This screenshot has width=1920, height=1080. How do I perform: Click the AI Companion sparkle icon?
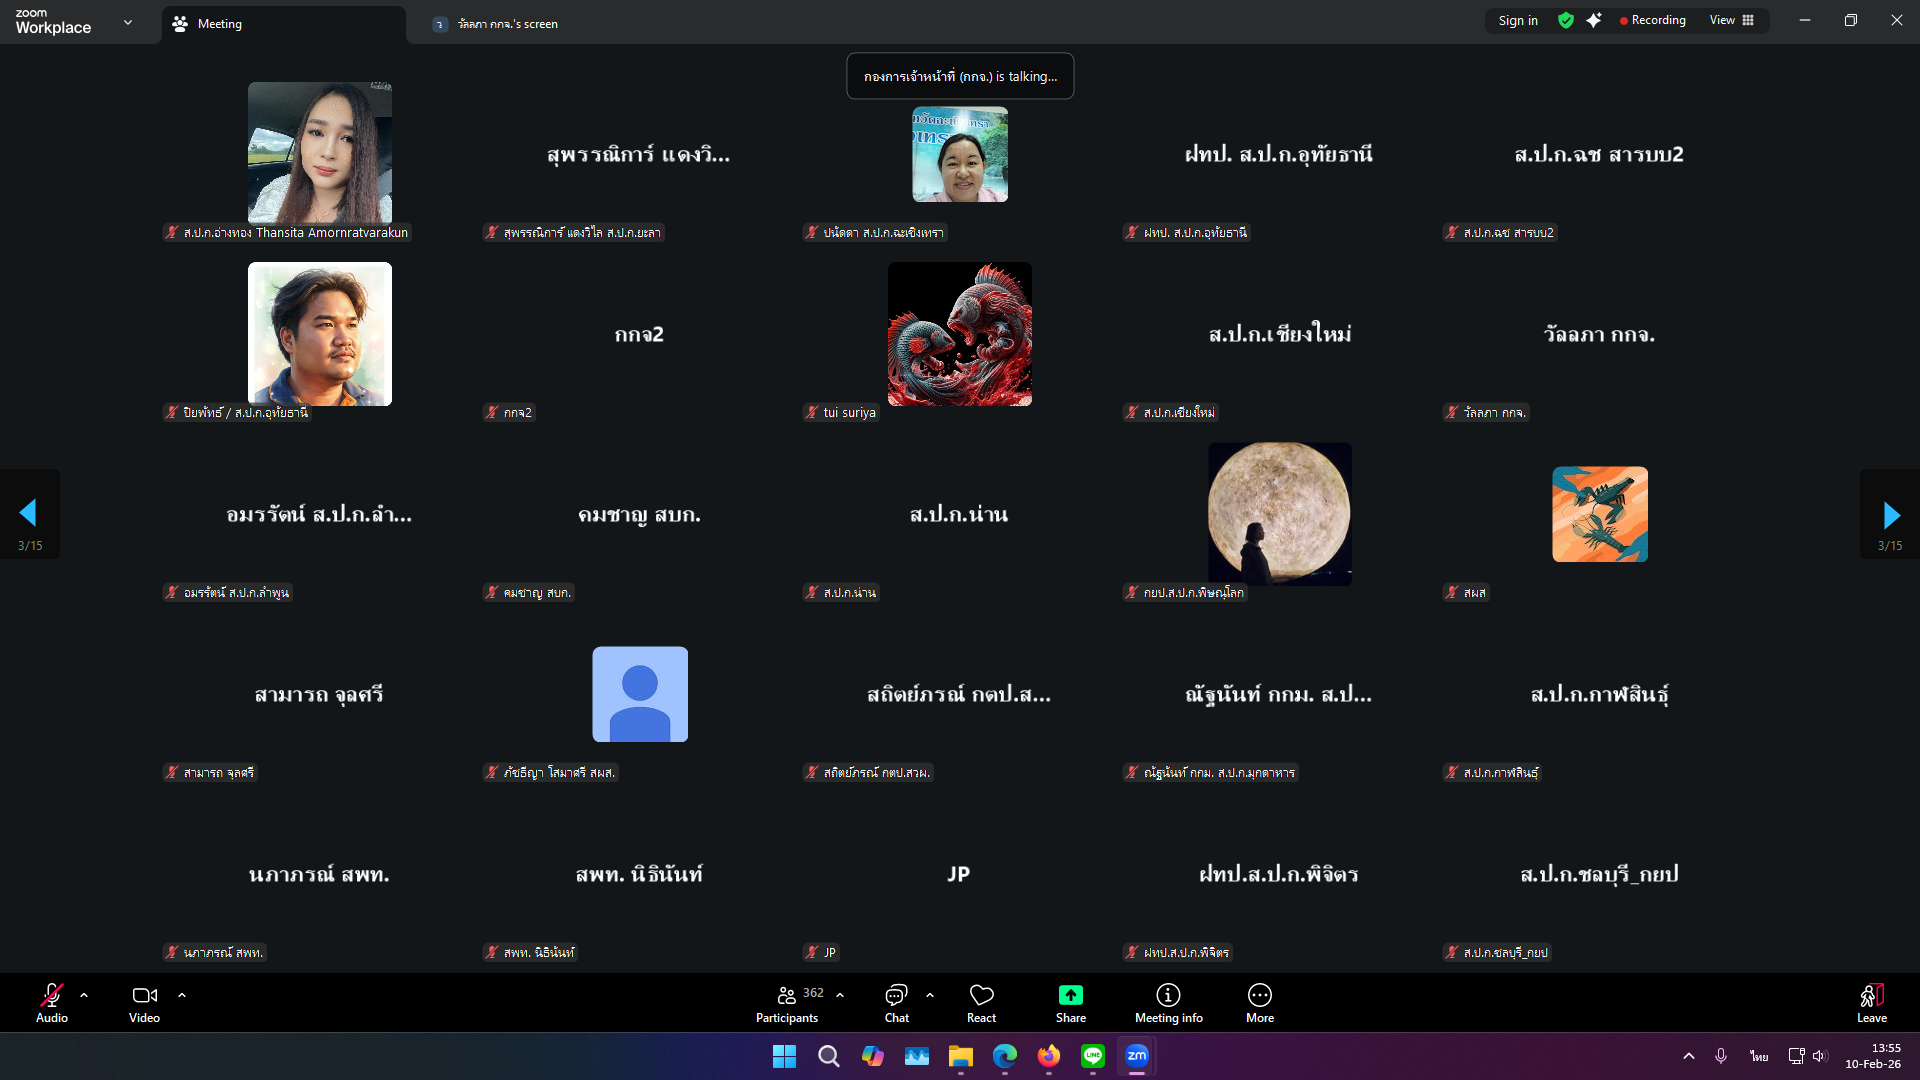coord(1594,20)
